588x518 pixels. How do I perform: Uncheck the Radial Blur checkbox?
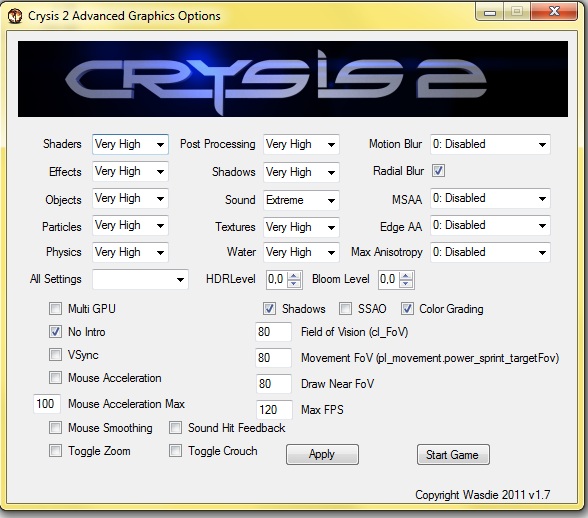[x=438, y=171]
